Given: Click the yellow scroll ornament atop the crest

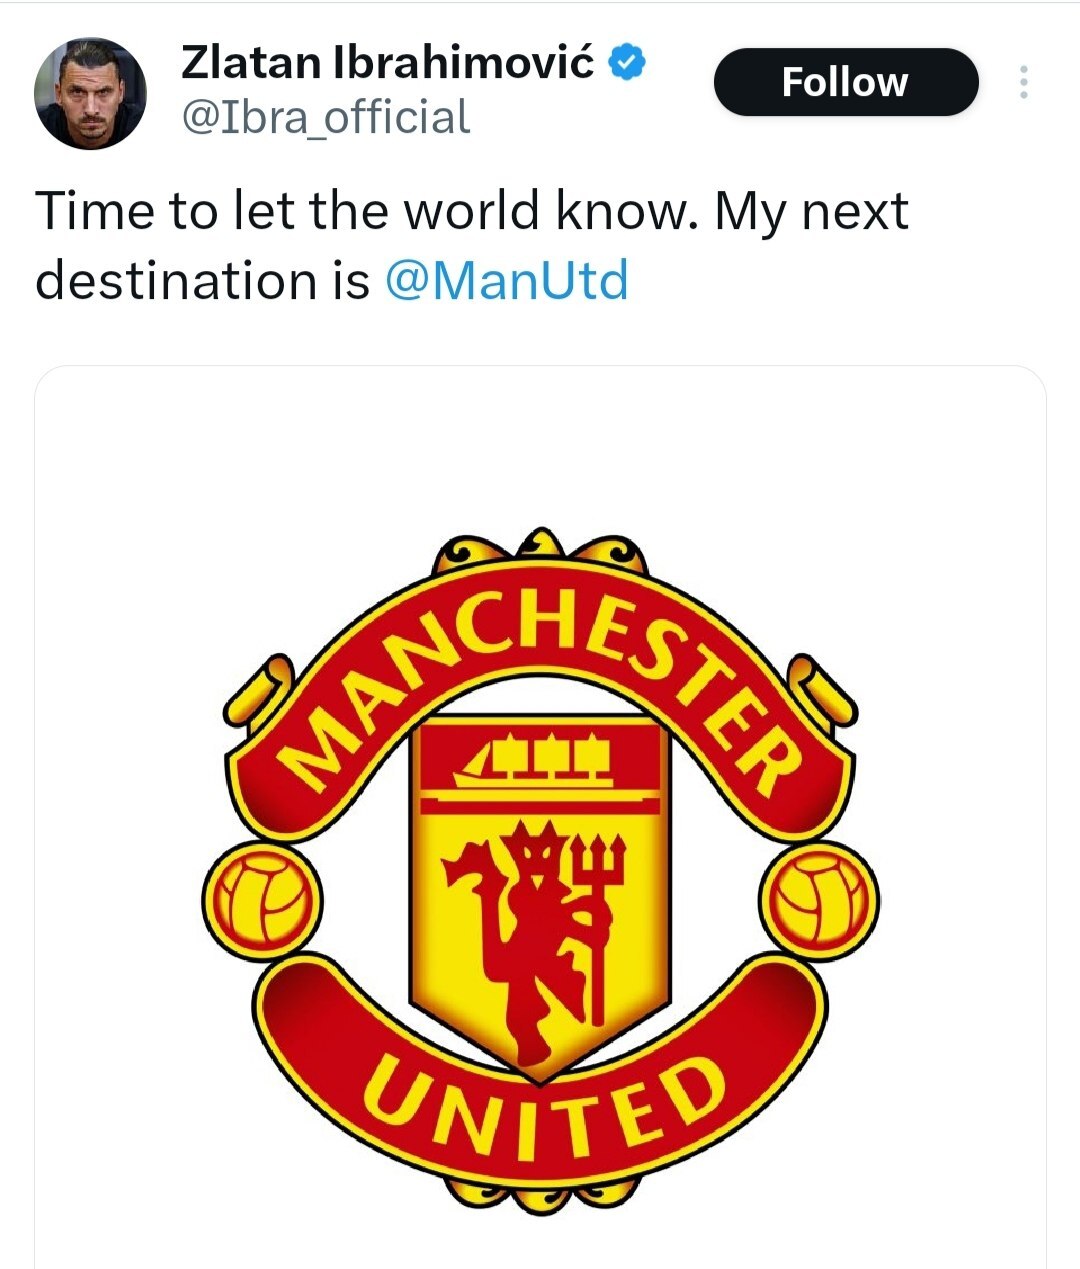Looking at the screenshot, I should (x=540, y=547).
